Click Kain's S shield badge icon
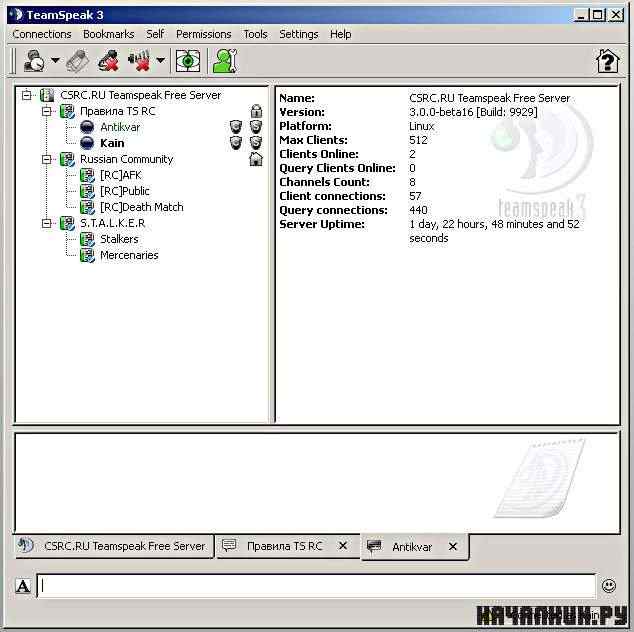634x632 pixels. point(256,143)
